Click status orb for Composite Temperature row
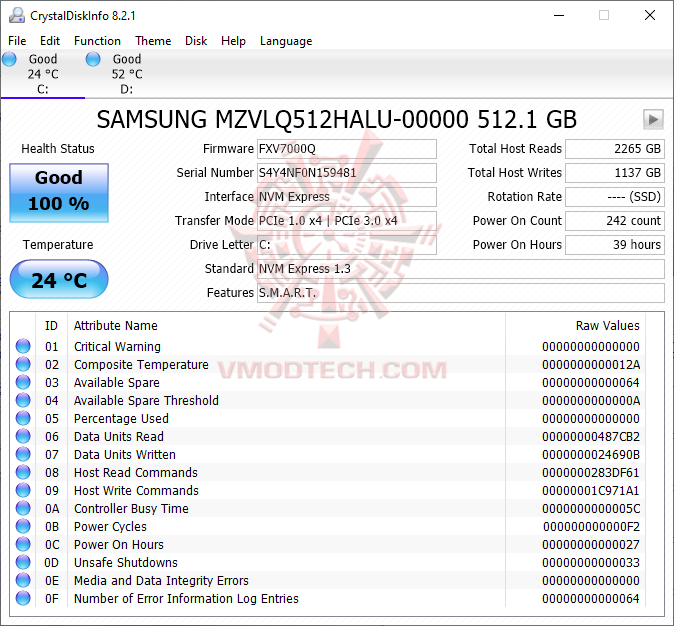Screen dimensions: 674x626 tap(23, 364)
